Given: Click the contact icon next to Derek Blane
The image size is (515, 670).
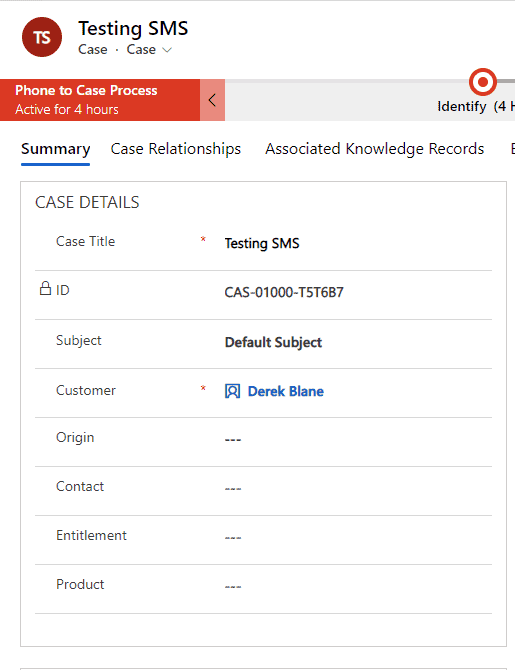Looking at the screenshot, I should pyautogui.click(x=232, y=391).
